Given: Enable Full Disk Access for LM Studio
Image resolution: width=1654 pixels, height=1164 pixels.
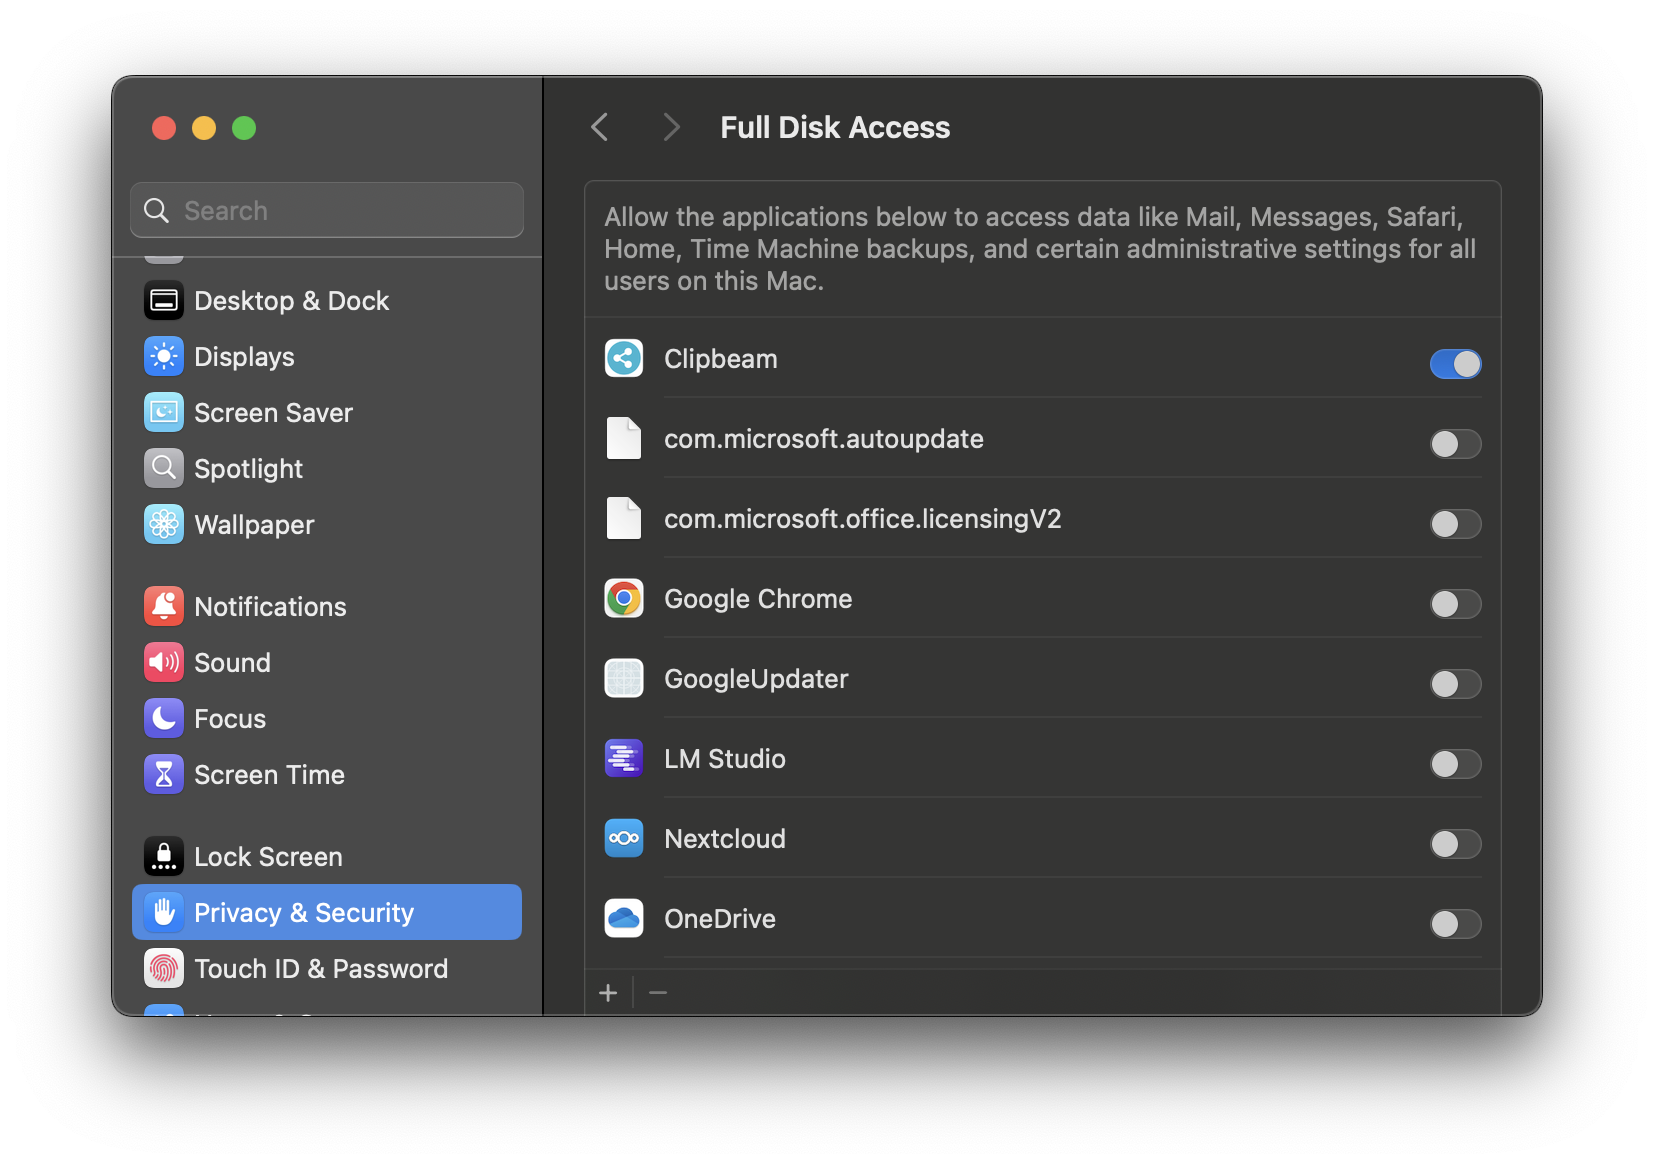Looking at the screenshot, I should pyautogui.click(x=1455, y=764).
